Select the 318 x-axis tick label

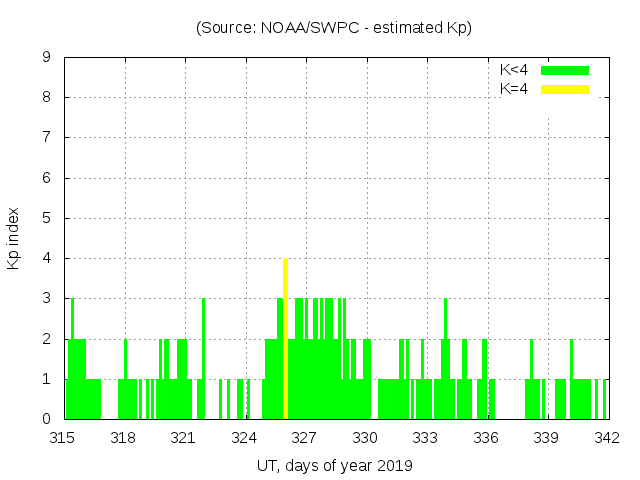pyautogui.click(x=123, y=437)
